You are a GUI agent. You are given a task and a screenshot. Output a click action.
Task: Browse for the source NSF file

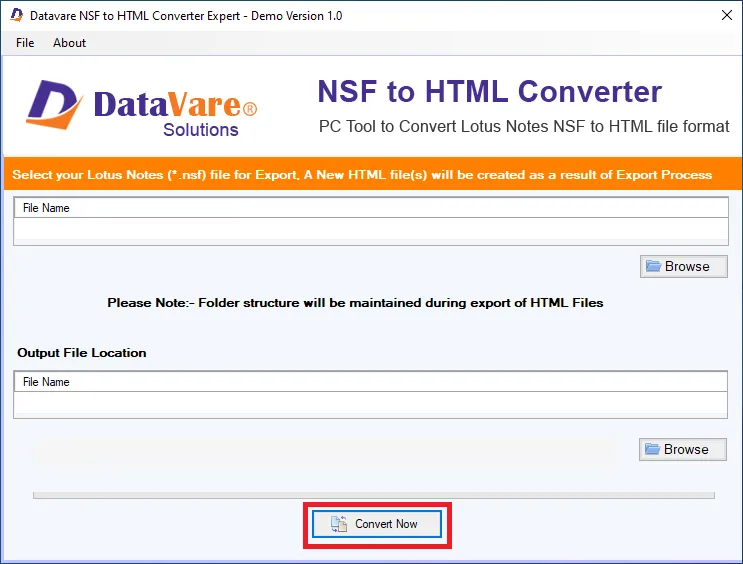[x=683, y=266]
